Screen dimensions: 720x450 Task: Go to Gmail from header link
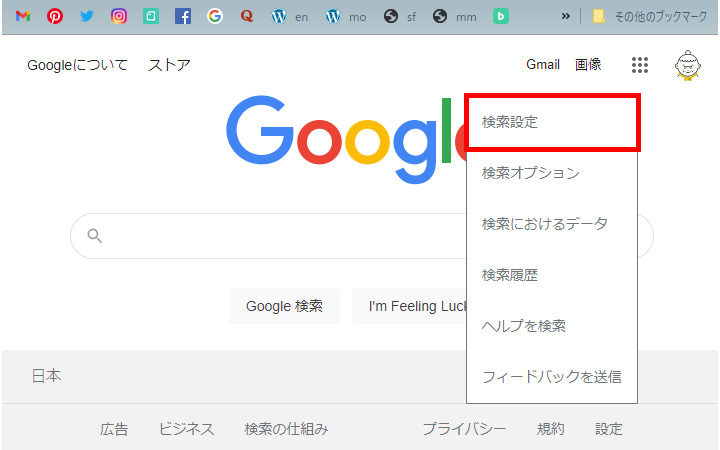543,64
